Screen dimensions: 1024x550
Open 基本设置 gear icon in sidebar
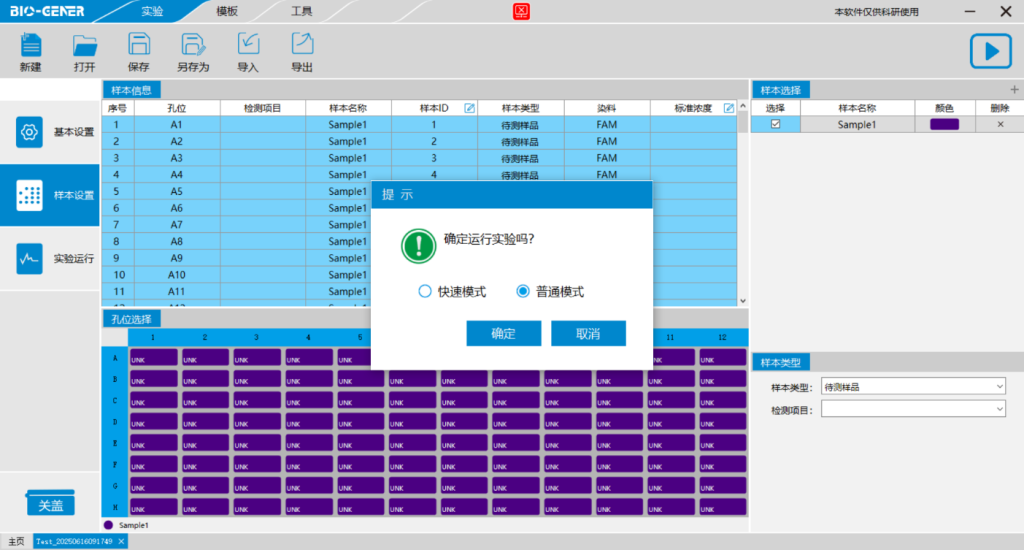point(29,132)
